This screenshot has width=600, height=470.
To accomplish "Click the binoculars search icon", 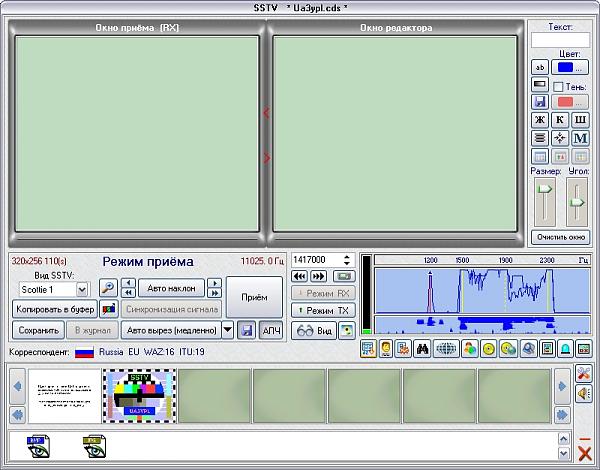I will (420, 349).
